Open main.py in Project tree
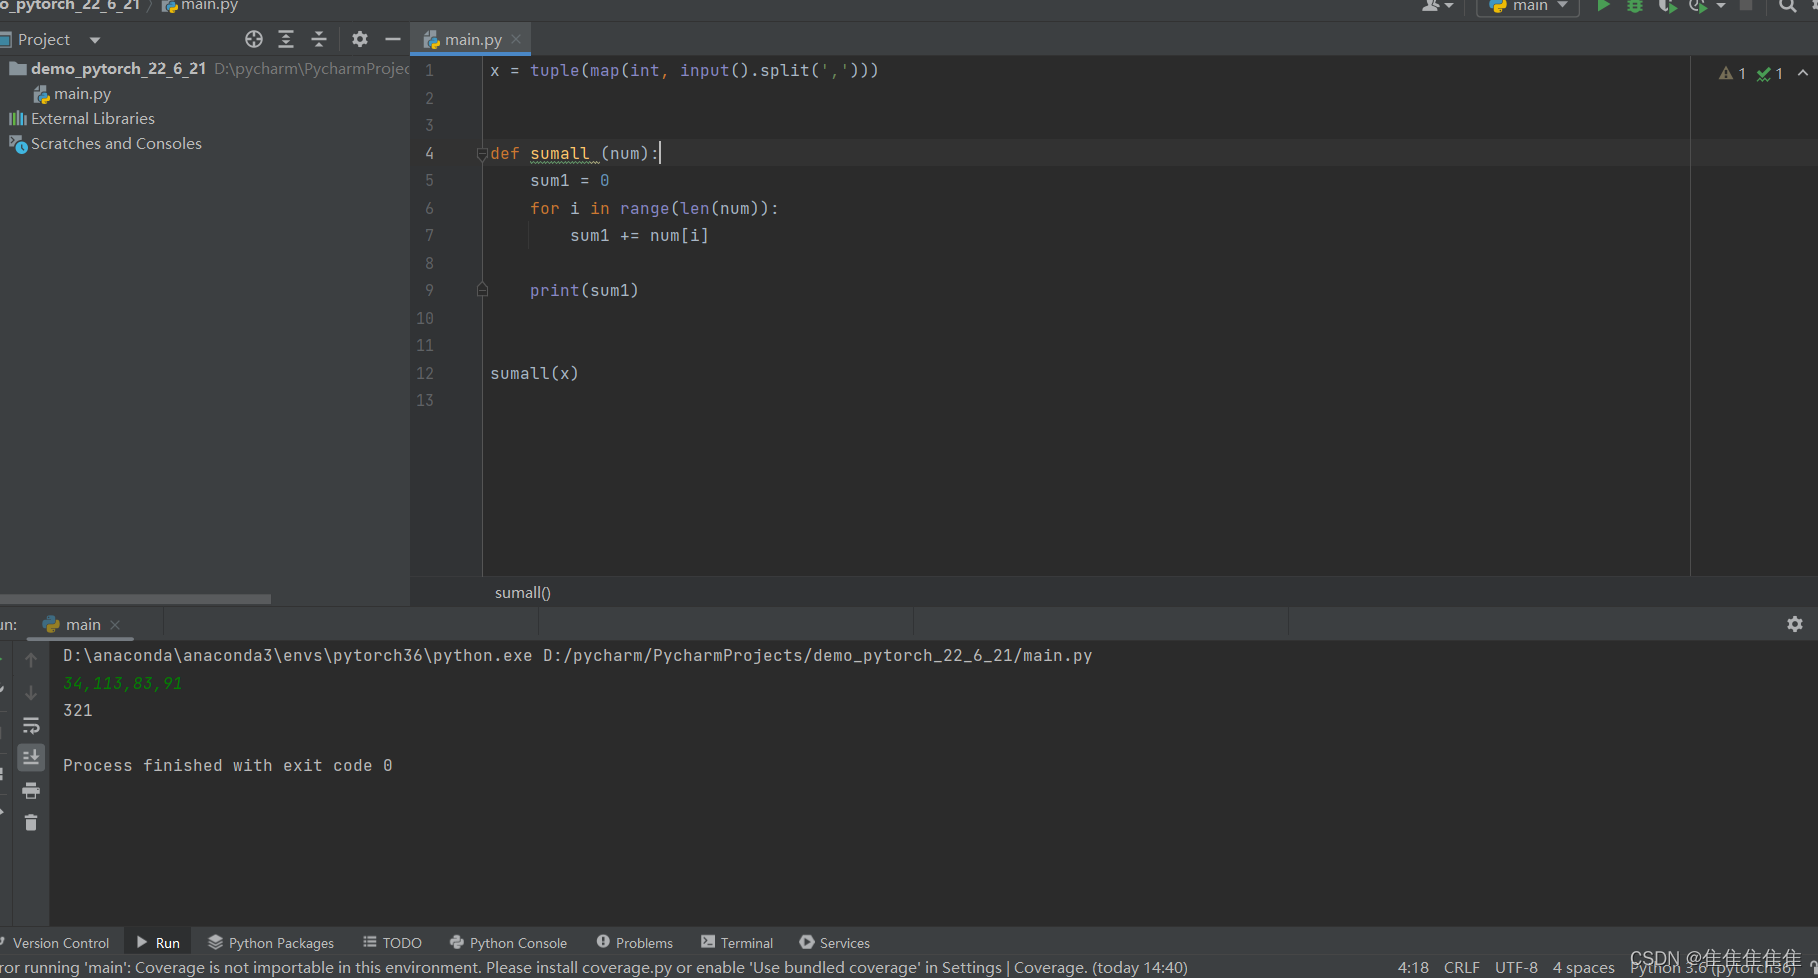Image resolution: width=1818 pixels, height=978 pixels. (x=82, y=93)
